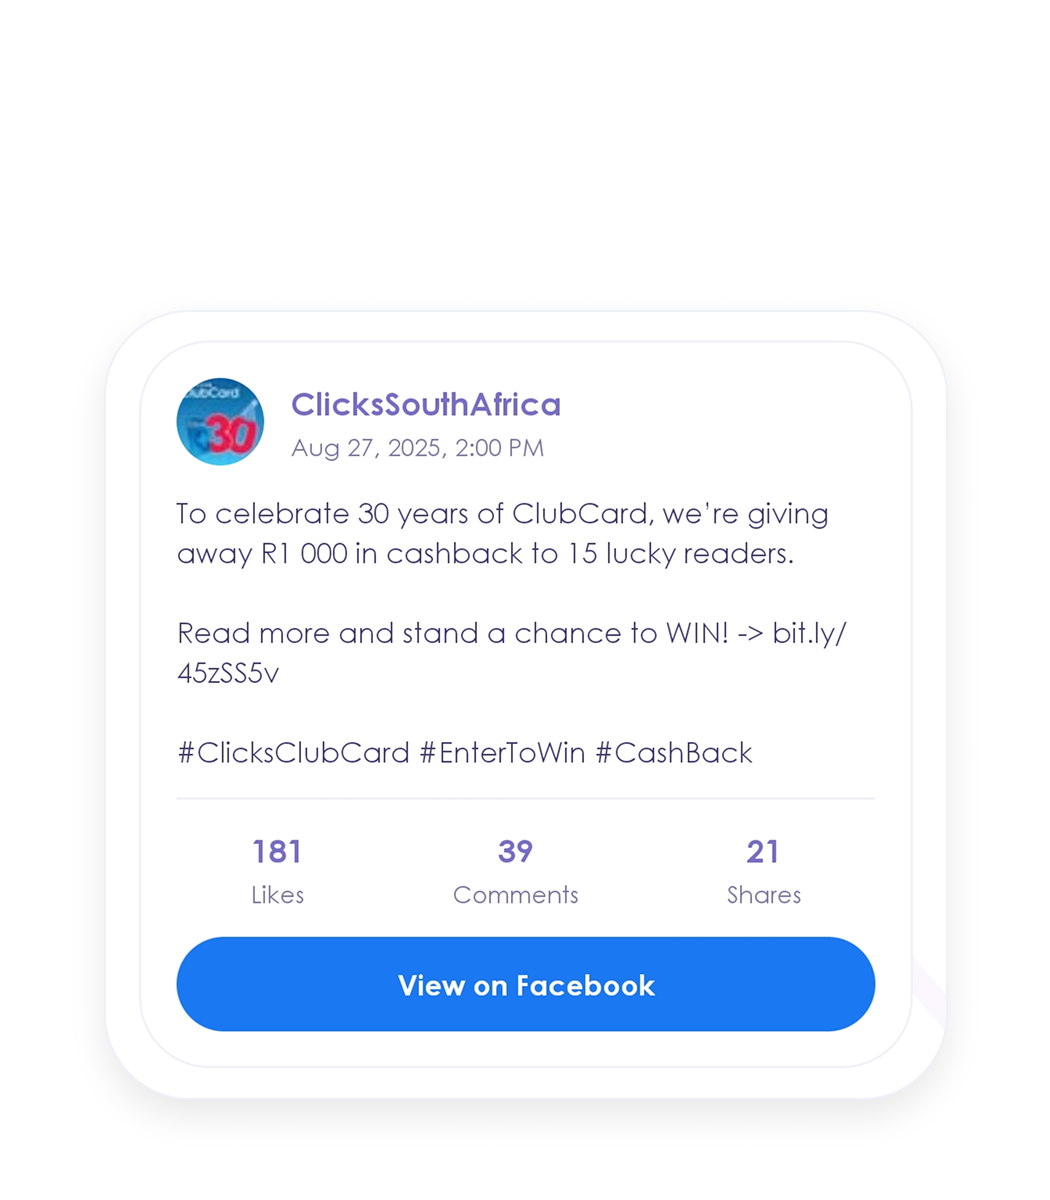Select the 'To celebrate 30 years' text line

pos(502,514)
